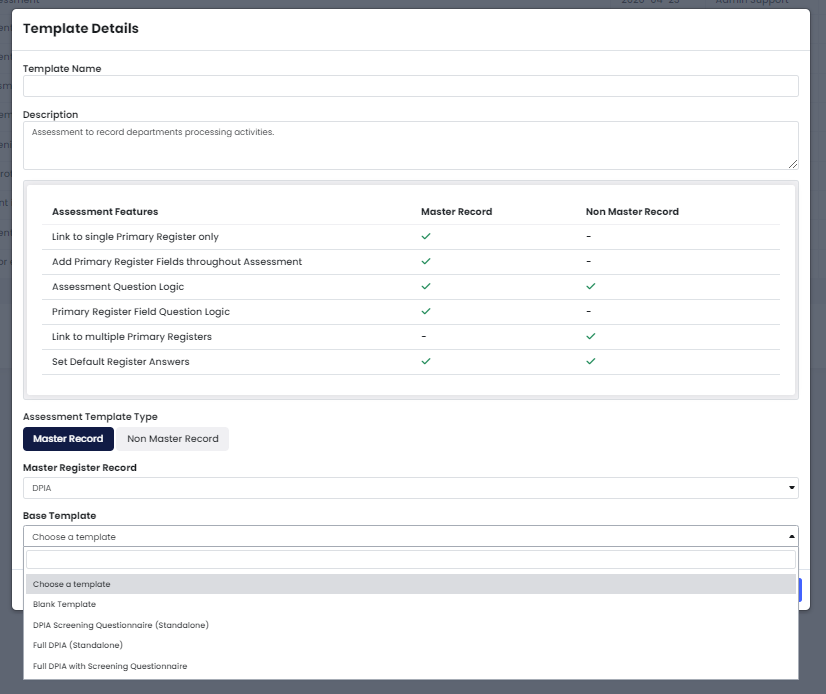826x694 pixels.
Task: Click the Template Name input field
Action: click(410, 86)
